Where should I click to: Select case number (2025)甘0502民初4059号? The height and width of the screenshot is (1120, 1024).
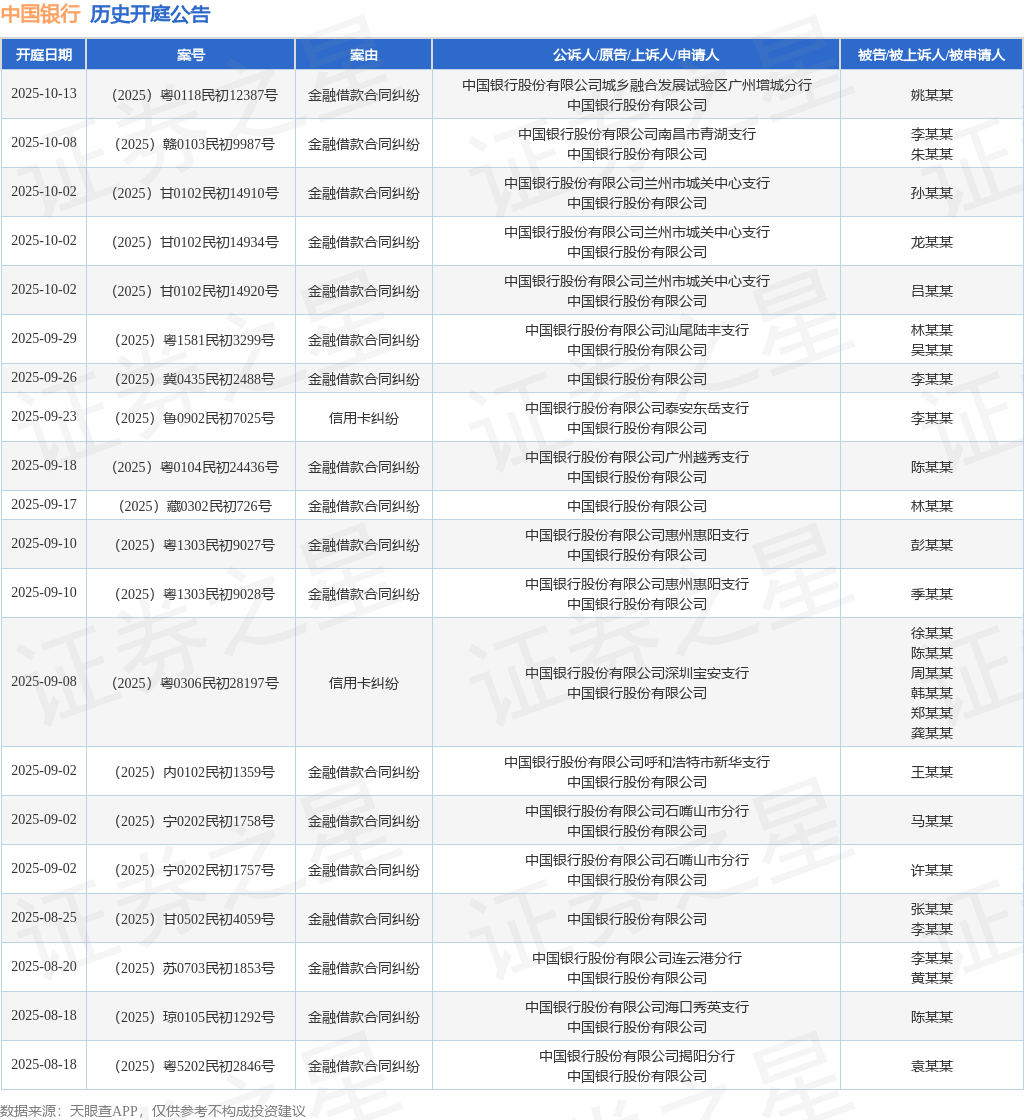(194, 919)
